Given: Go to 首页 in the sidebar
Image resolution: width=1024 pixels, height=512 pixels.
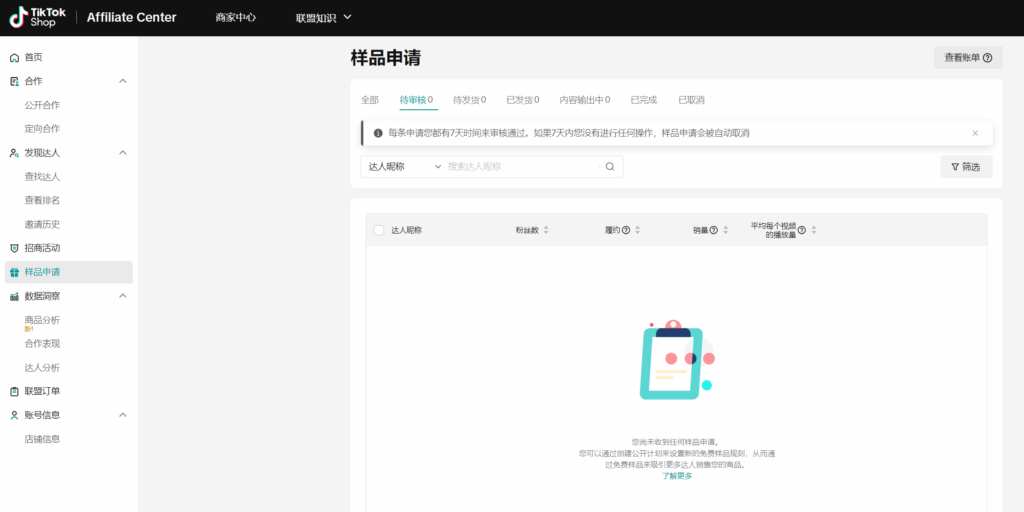Looking at the screenshot, I should coord(33,57).
